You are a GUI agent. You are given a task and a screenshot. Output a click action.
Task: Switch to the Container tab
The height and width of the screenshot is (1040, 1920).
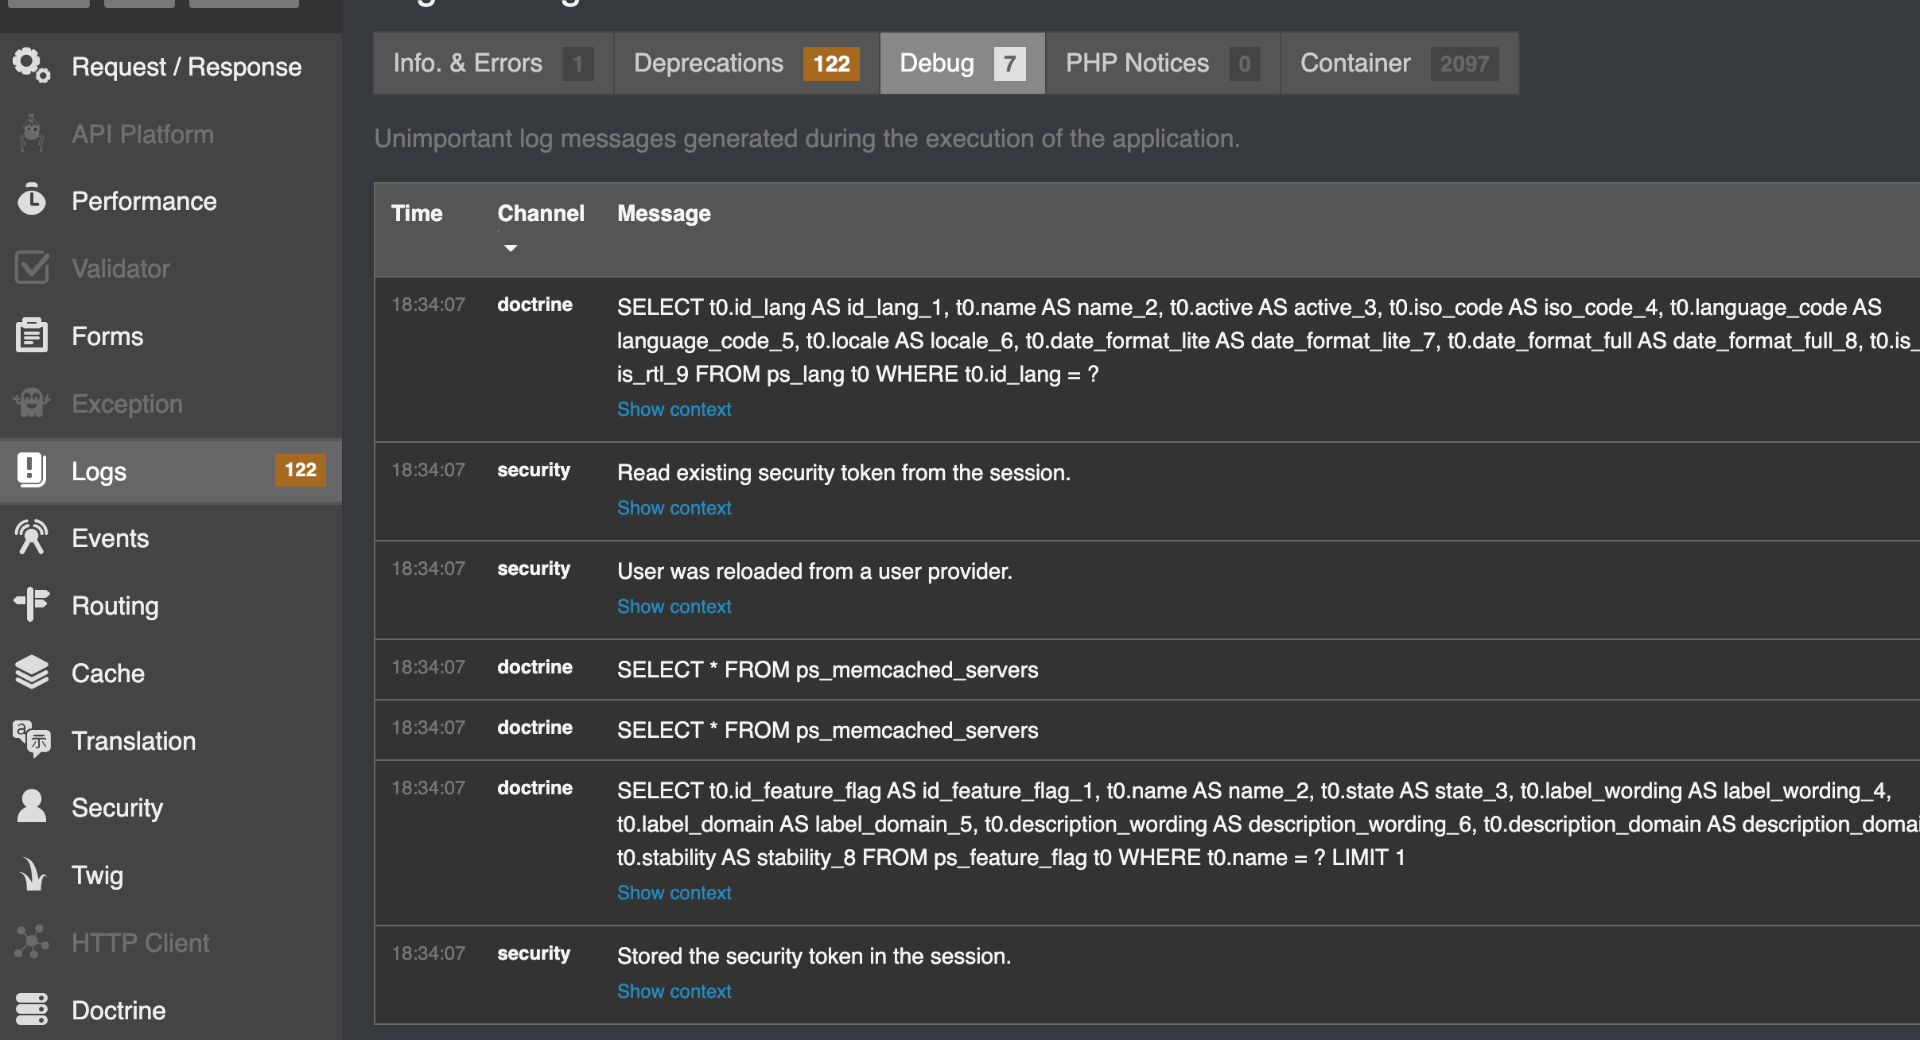(x=1398, y=64)
